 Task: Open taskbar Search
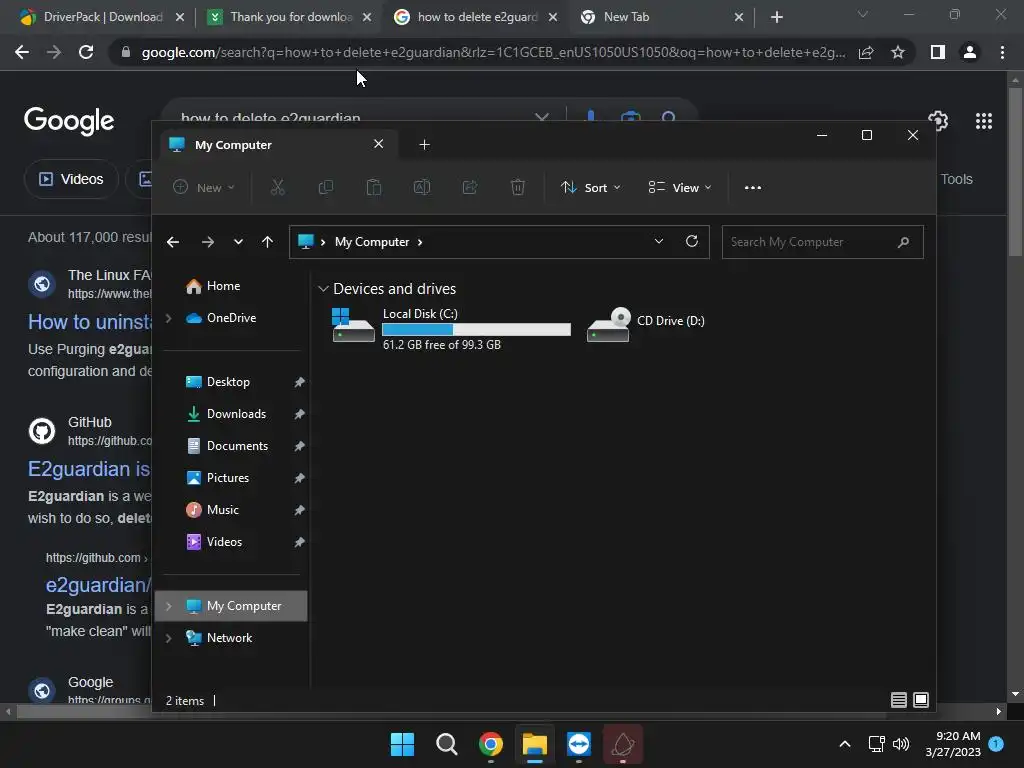pos(447,744)
